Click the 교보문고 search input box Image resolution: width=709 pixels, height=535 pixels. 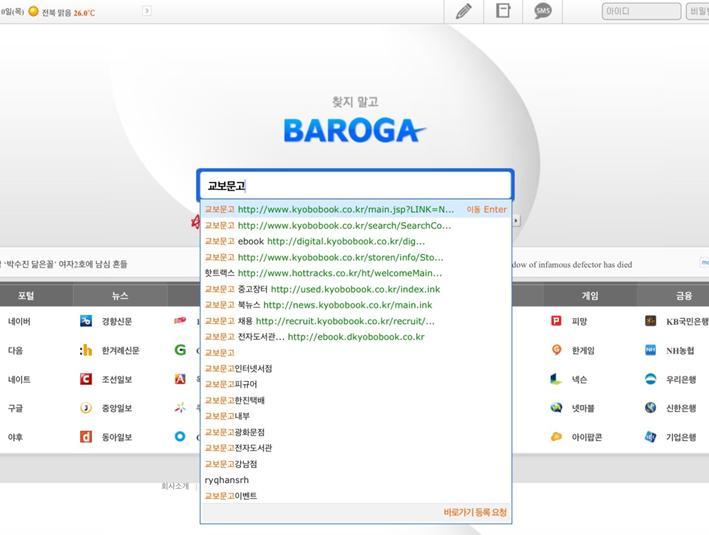point(355,185)
